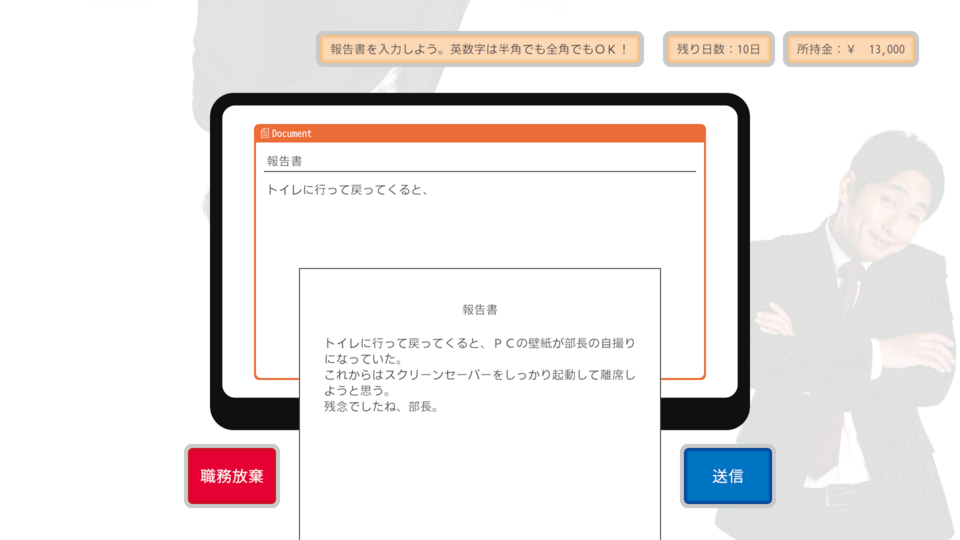Screen dimensions: 960x540
Task: Click the sample line mentioning ＰＣの壁紙
Action: click(x=479, y=343)
